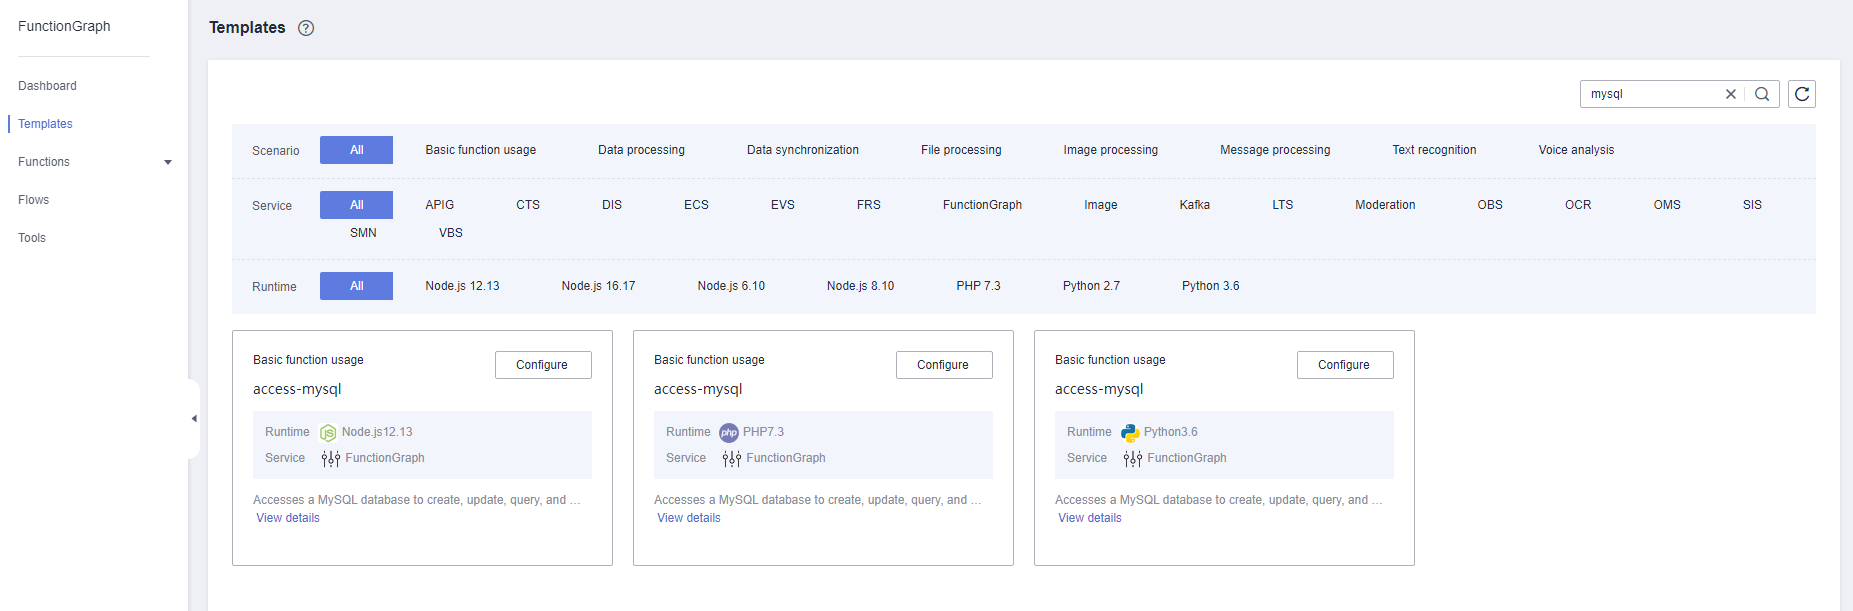Click the FunctionGraph title in sidebar

(64, 26)
